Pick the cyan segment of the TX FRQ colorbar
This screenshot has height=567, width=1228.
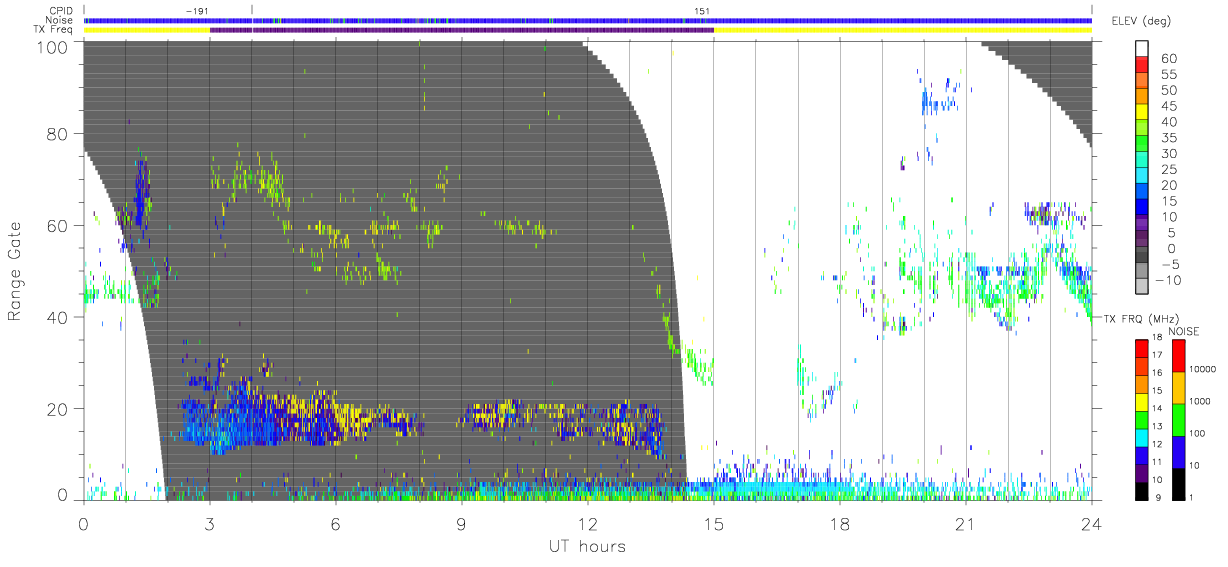1143,436
